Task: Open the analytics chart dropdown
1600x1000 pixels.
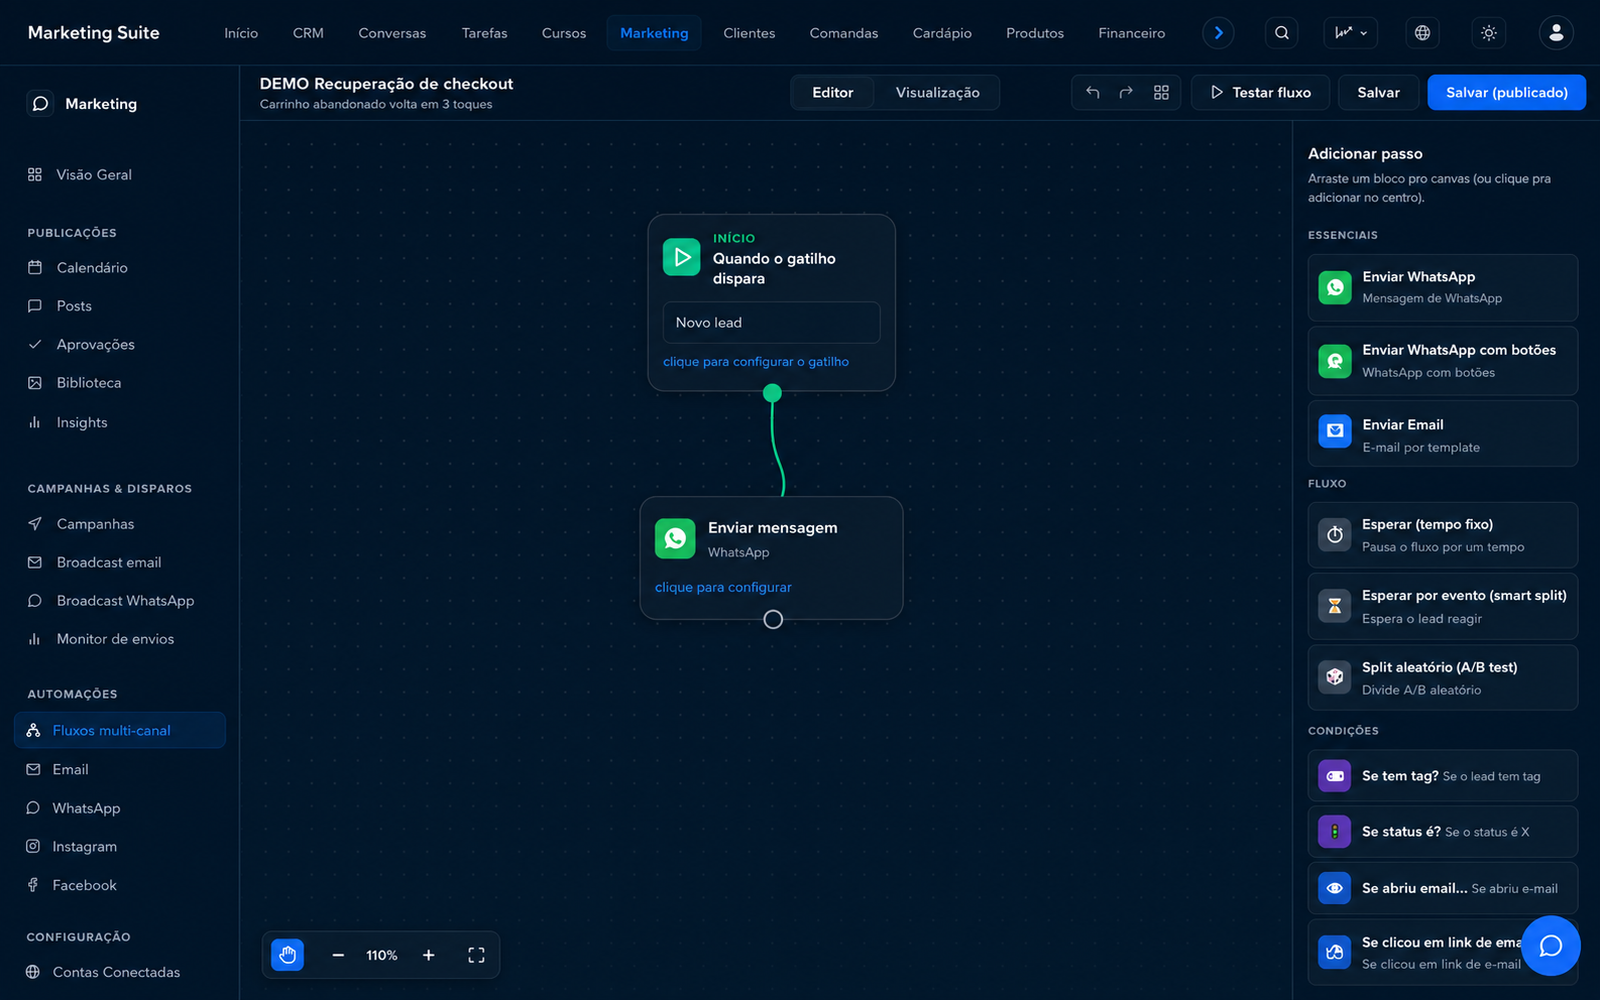Action: pos(1351,33)
